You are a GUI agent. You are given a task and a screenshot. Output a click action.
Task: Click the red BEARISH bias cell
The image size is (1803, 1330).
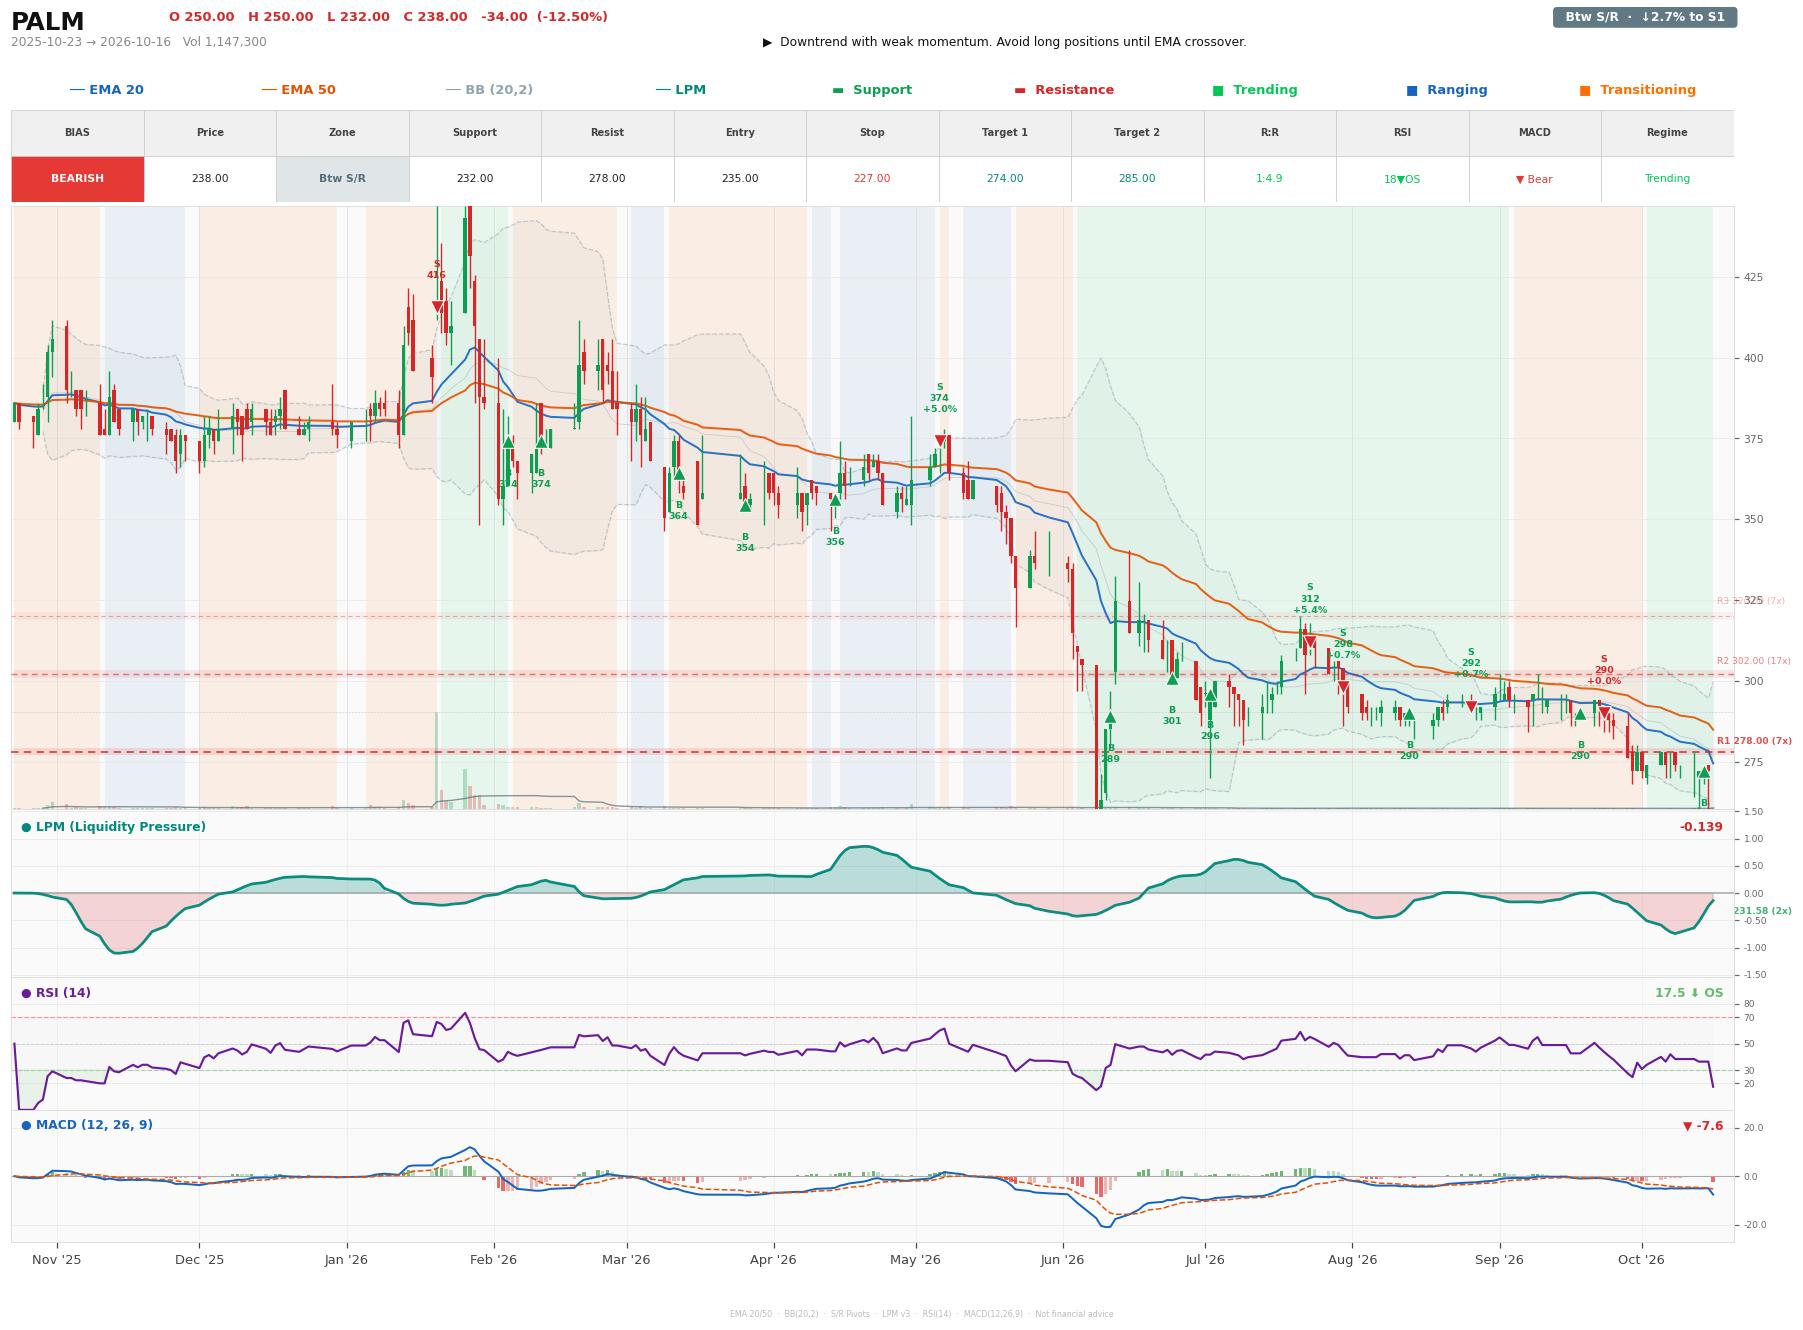78,179
